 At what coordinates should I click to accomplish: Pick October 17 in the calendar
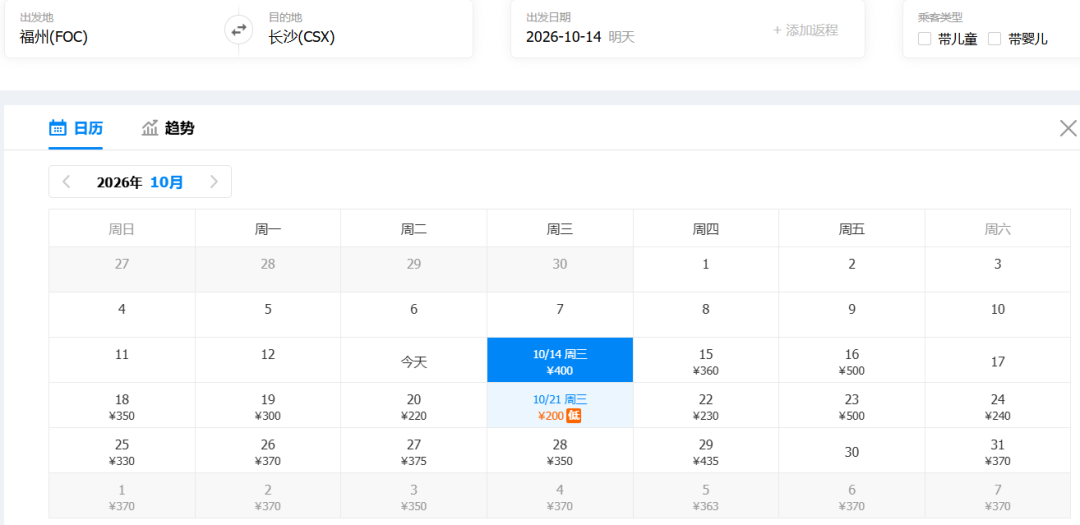[x=998, y=360]
